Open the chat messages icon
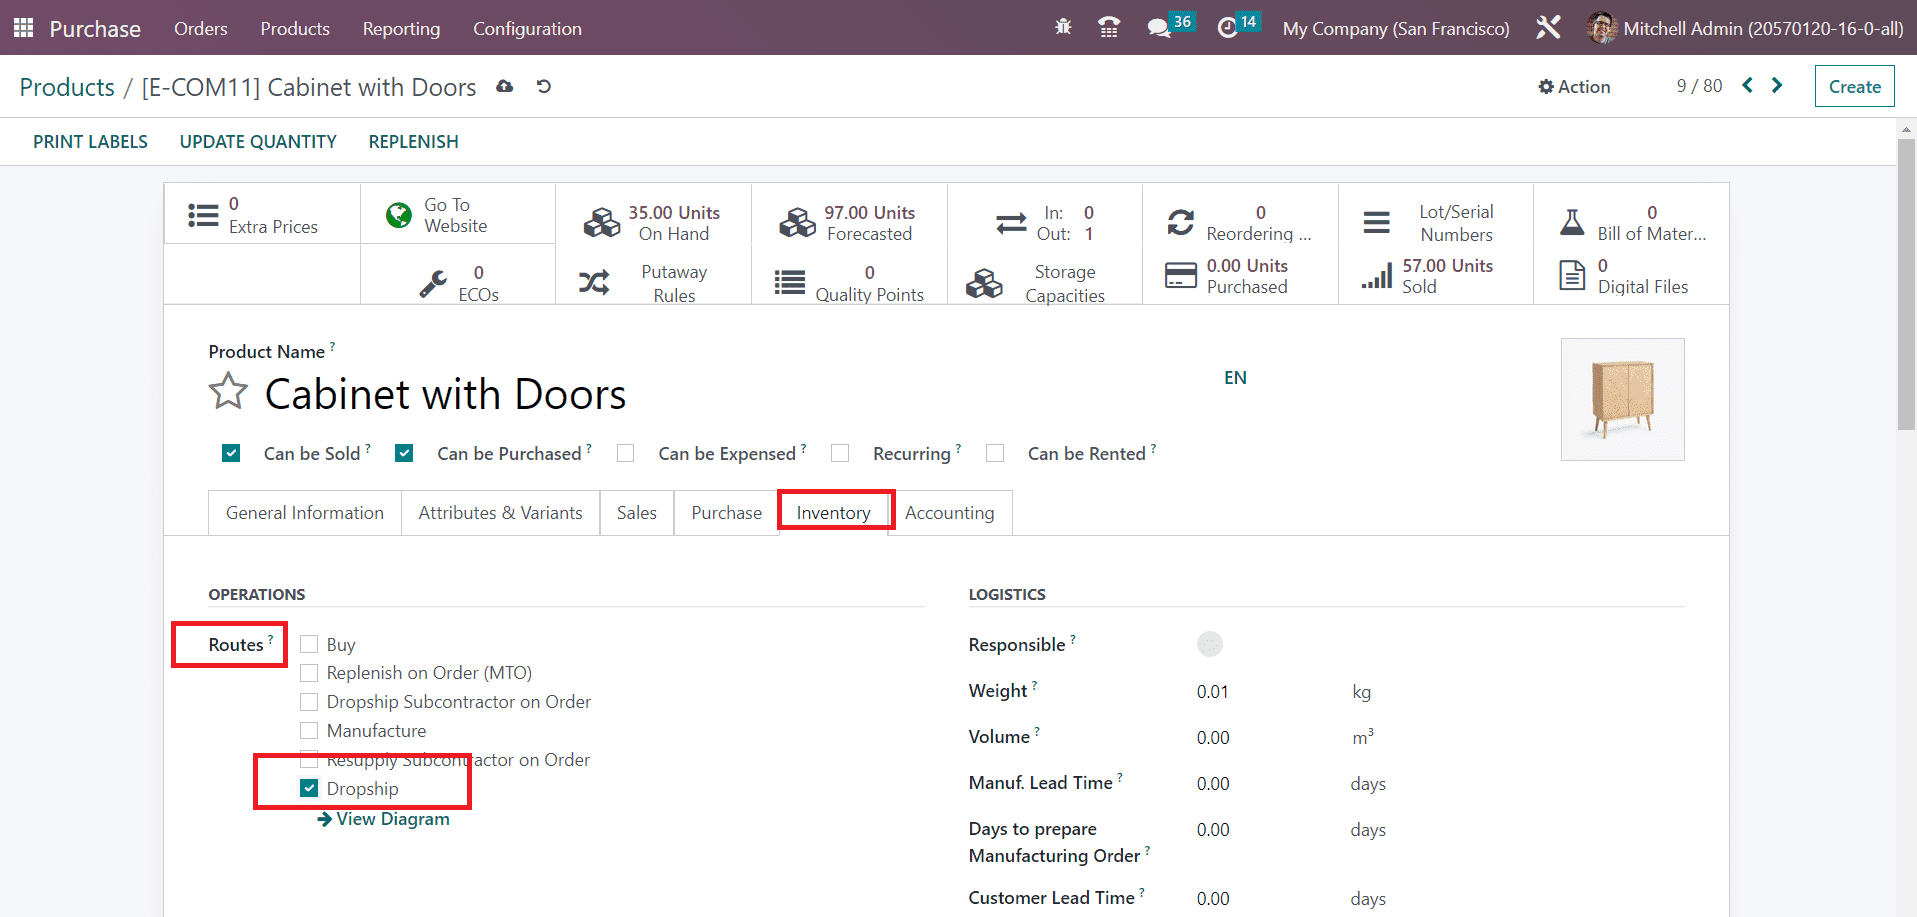This screenshot has width=1917, height=917. [x=1159, y=28]
